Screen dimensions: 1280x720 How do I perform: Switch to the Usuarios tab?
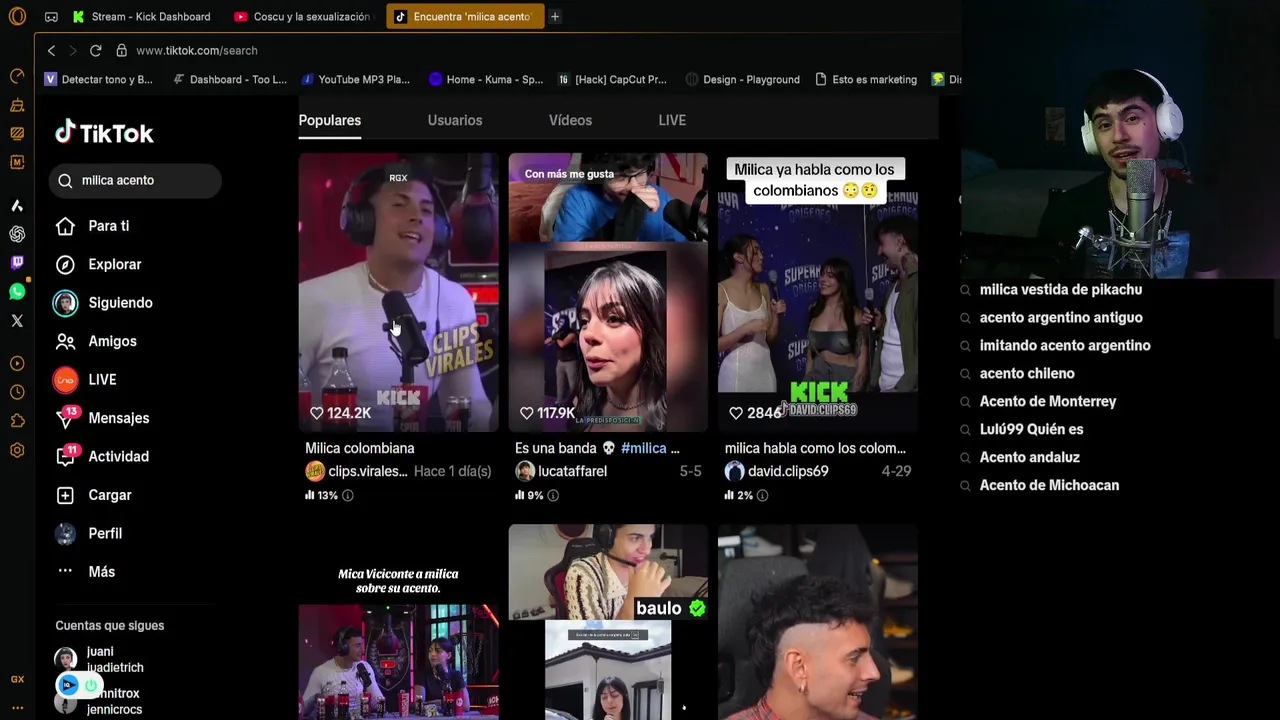click(x=455, y=120)
